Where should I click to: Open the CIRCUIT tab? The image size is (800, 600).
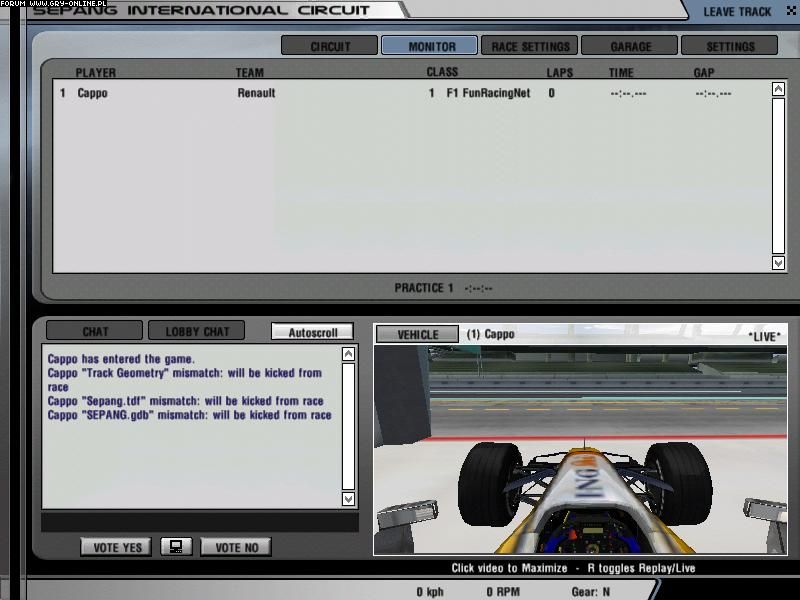[x=329, y=46]
